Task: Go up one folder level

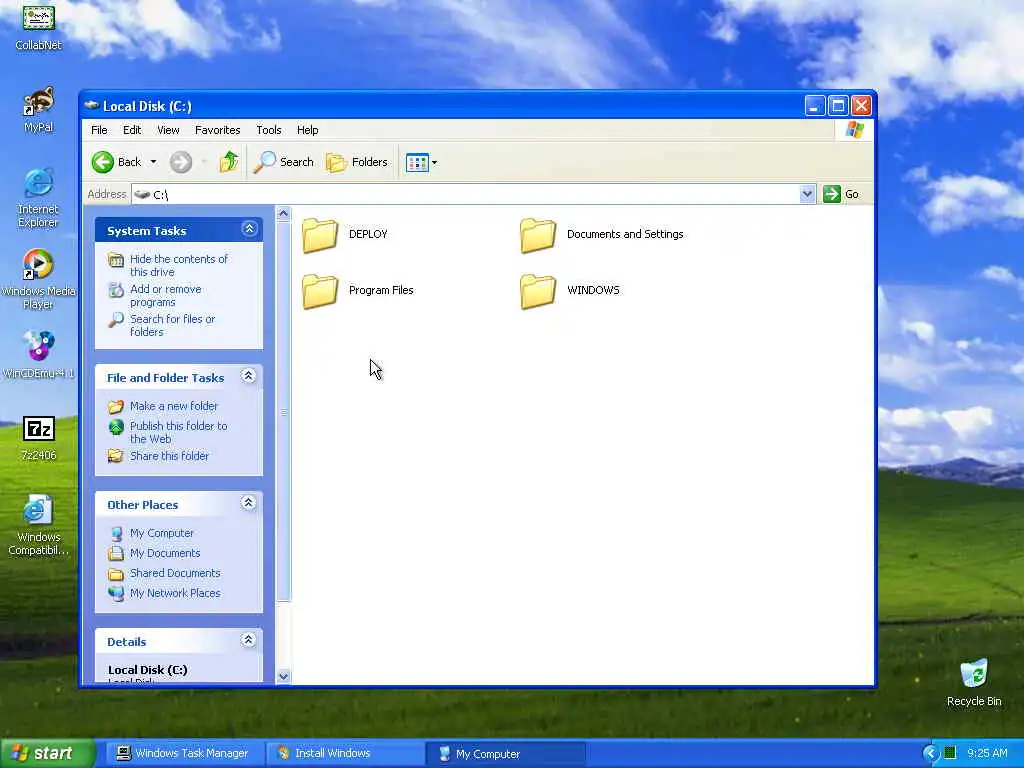Action: [229, 161]
